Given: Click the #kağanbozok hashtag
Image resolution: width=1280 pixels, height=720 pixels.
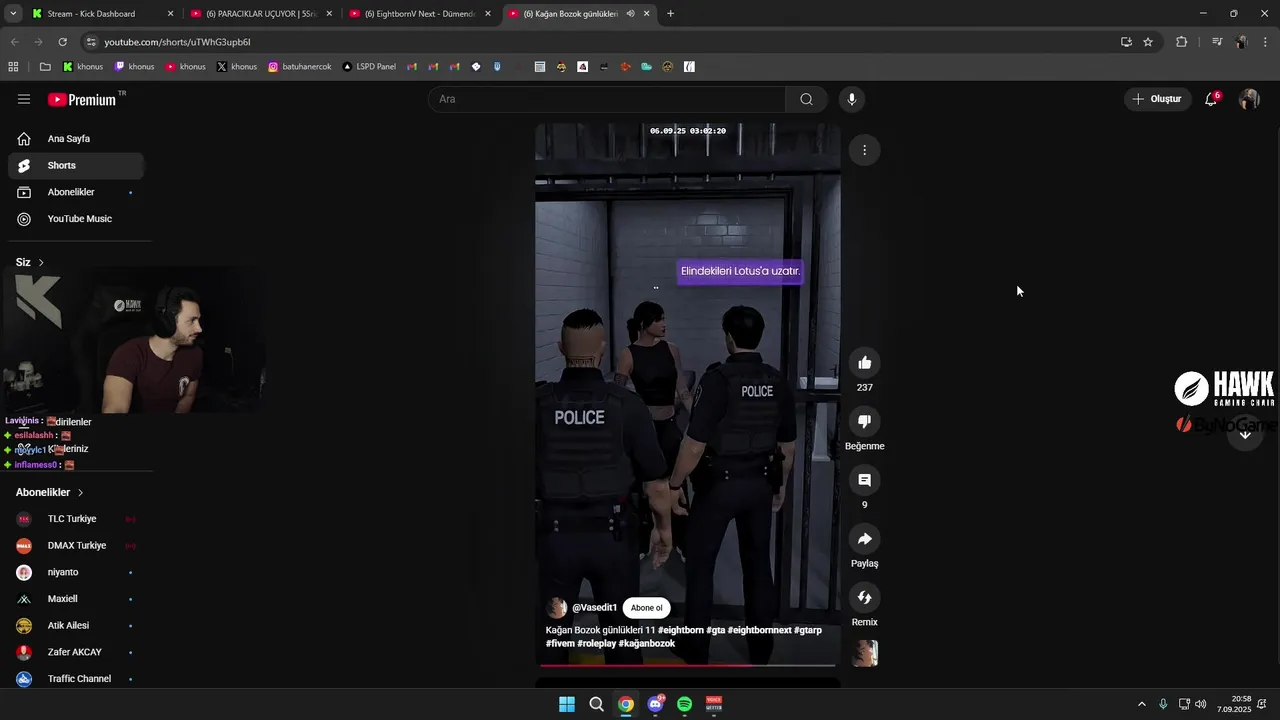Looking at the screenshot, I should (x=647, y=643).
